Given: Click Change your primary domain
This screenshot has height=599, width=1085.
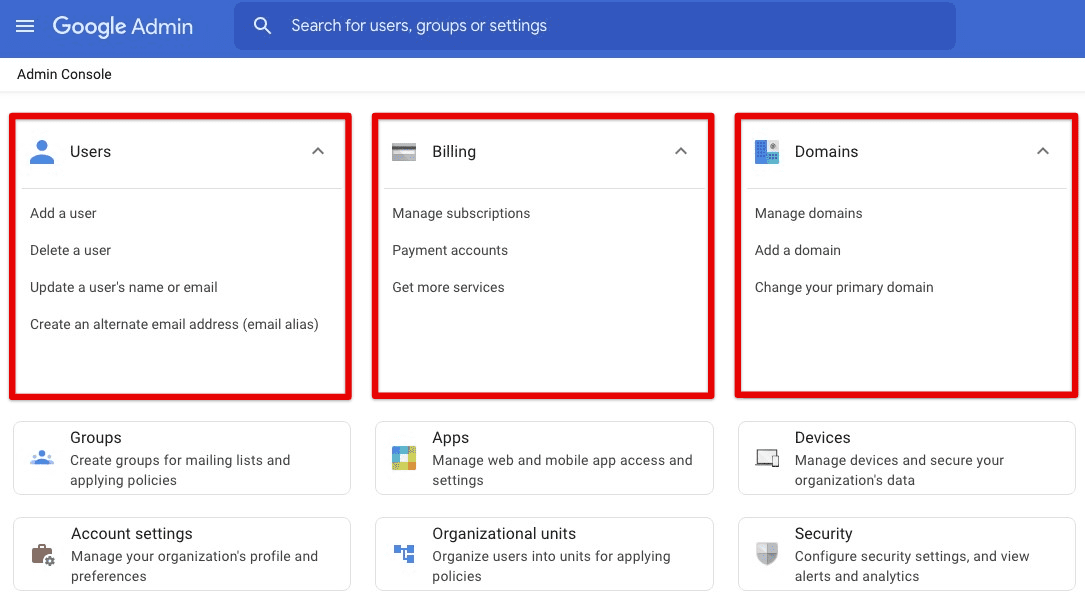Looking at the screenshot, I should pos(844,287).
